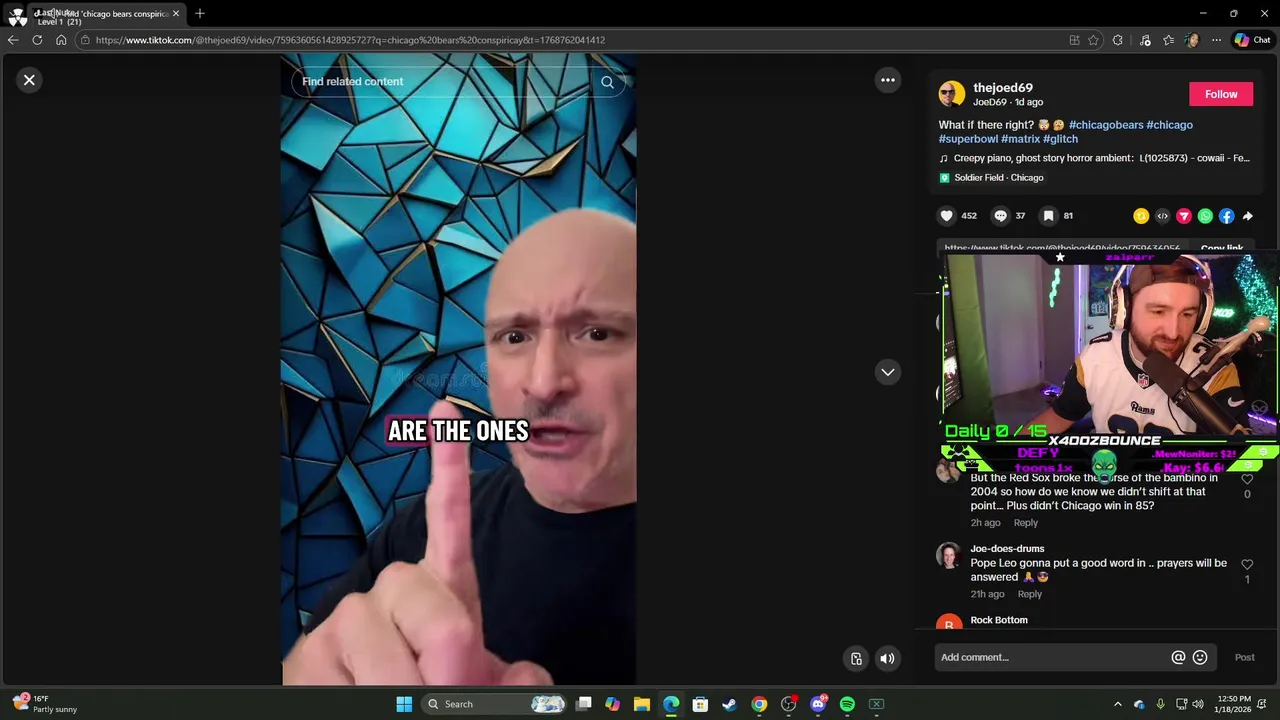Open the #matrix hashtag
The width and height of the screenshot is (1280, 720).
click(1021, 139)
